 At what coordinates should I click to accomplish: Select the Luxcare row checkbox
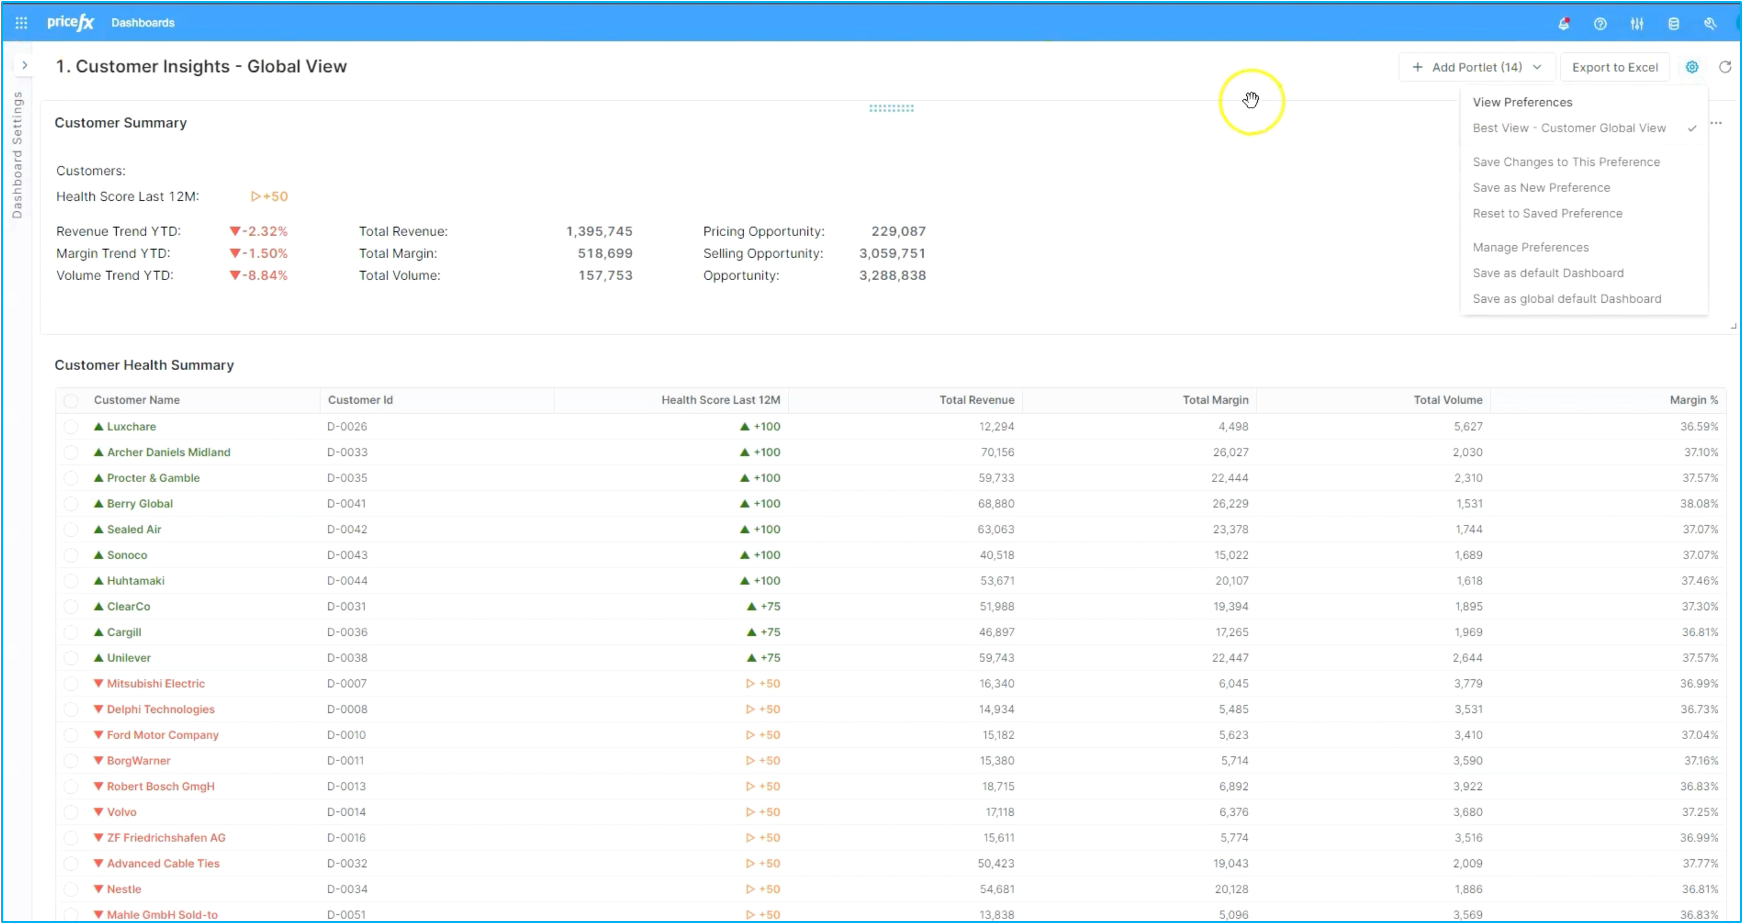point(71,427)
